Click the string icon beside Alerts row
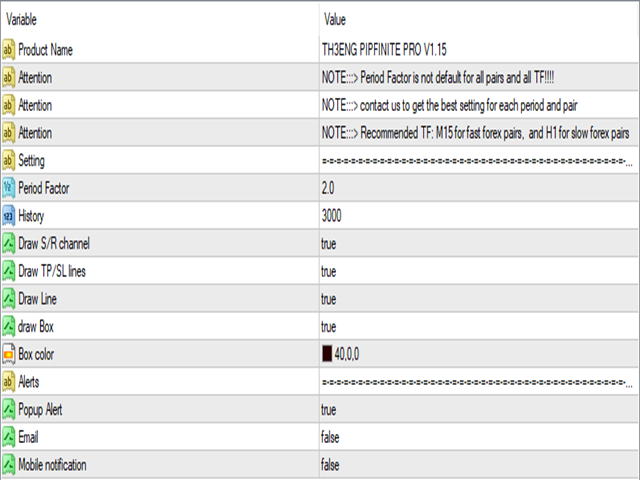The height and width of the screenshot is (480, 640). tap(9, 382)
